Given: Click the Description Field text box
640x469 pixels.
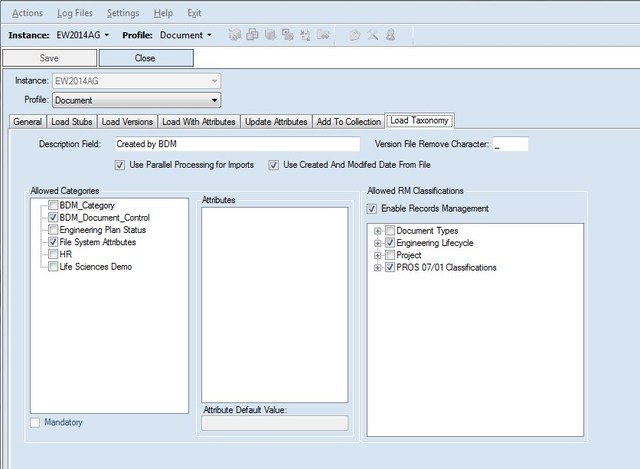Looking at the screenshot, I should tap(236, 145).
